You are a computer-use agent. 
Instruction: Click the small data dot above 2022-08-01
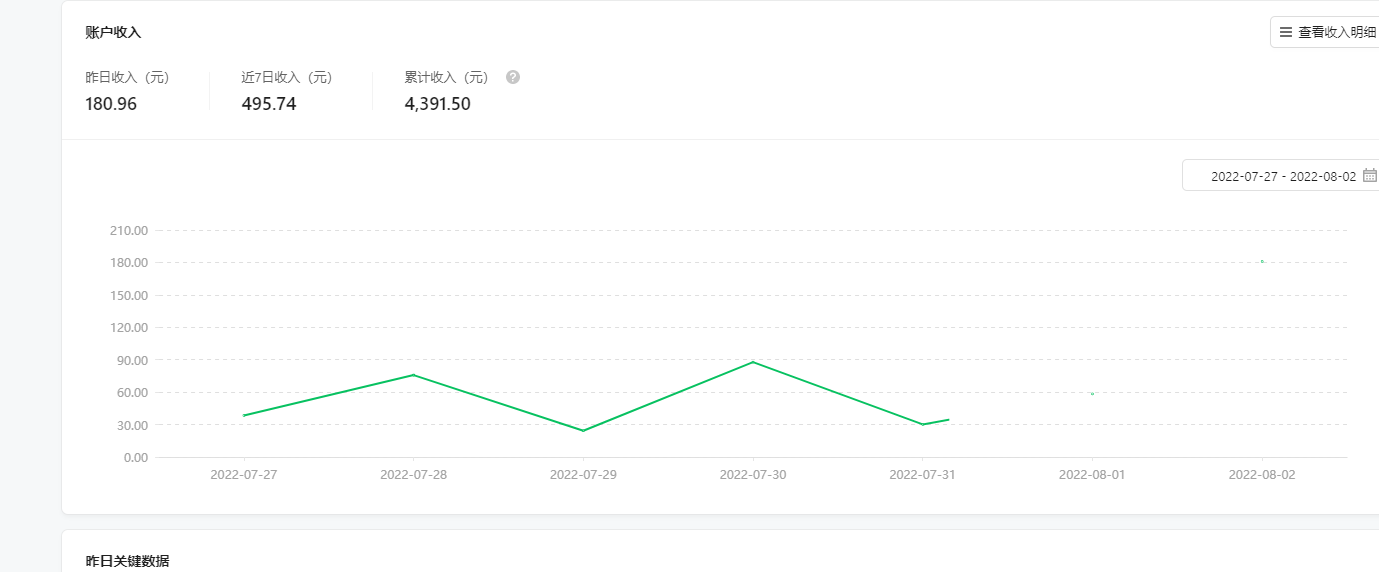pos(1092,394)
